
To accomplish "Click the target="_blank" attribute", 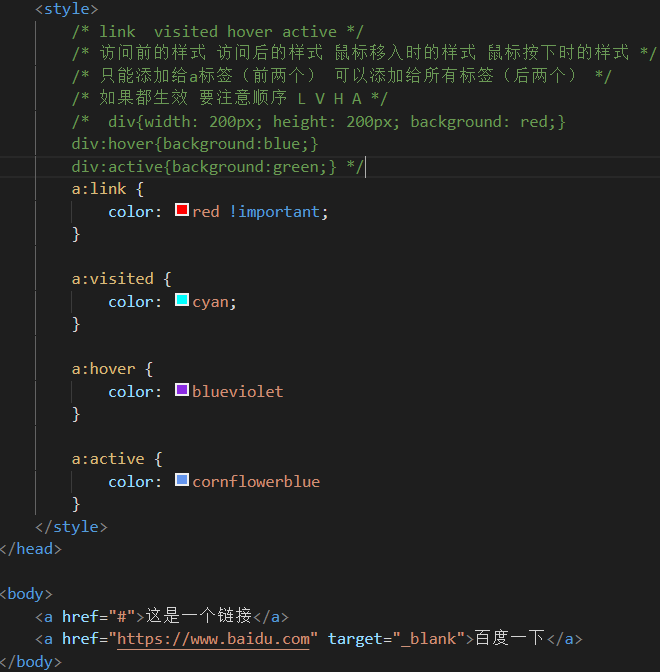I will tap(396, 639).
